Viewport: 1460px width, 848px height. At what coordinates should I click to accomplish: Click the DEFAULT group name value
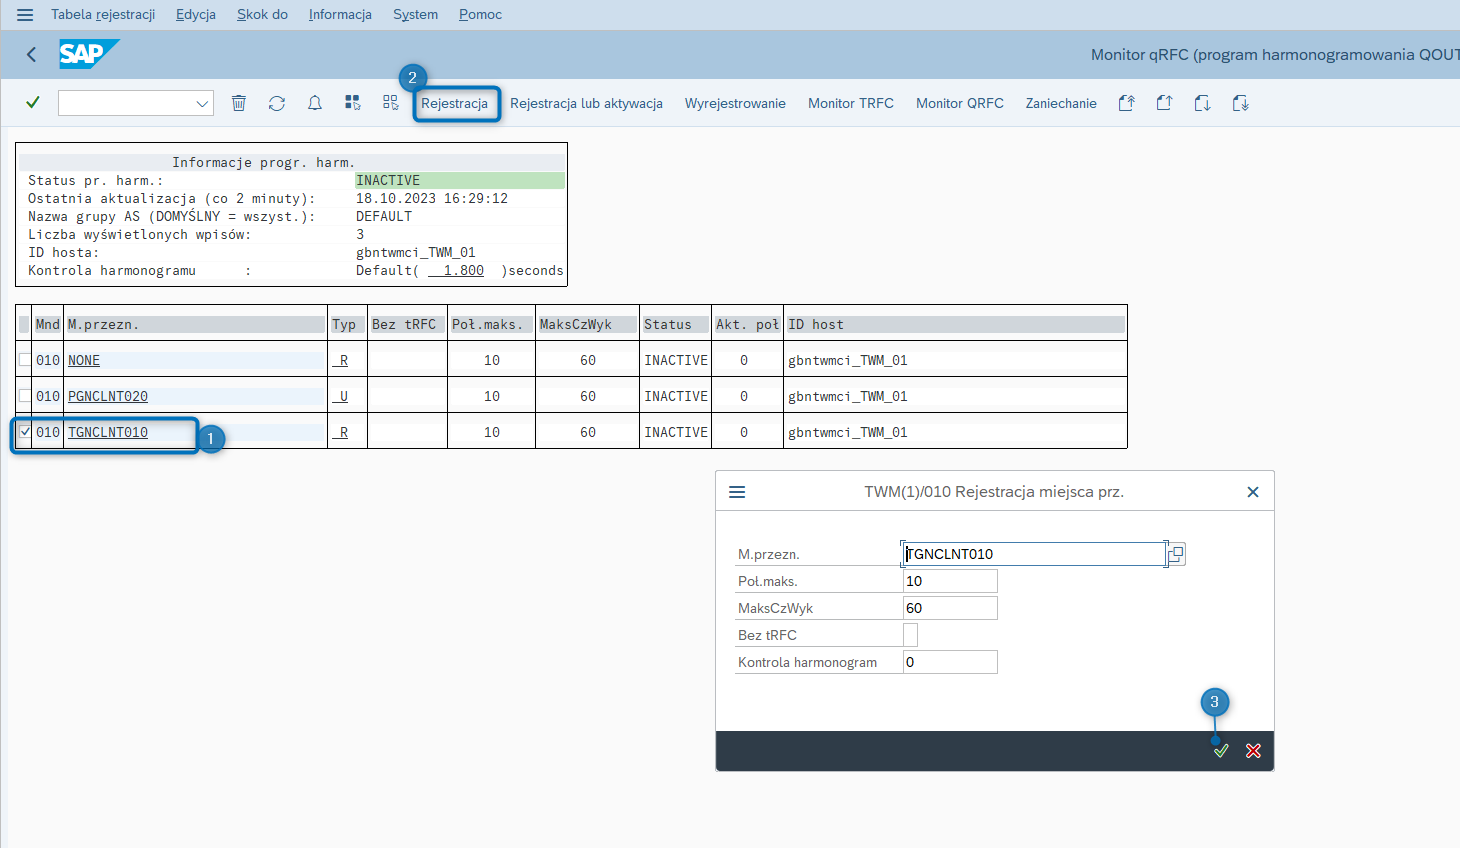pos(384,216)
